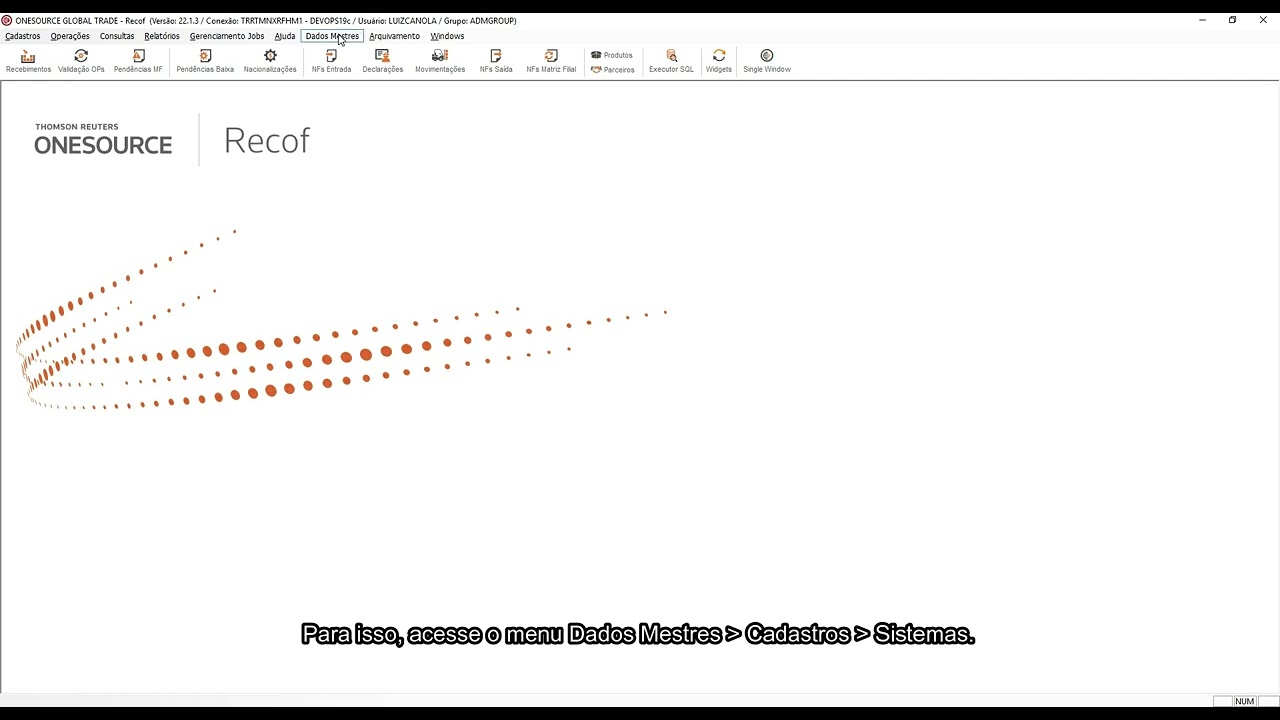The image size is (1280, 720).
Task: Minimize the Recof window
Action: 1202,20
